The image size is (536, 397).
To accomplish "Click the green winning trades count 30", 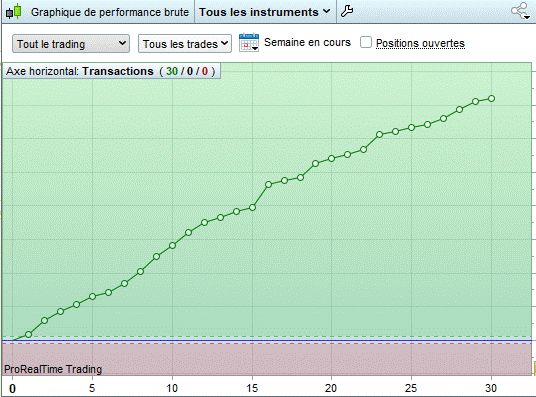I will 172,71.
